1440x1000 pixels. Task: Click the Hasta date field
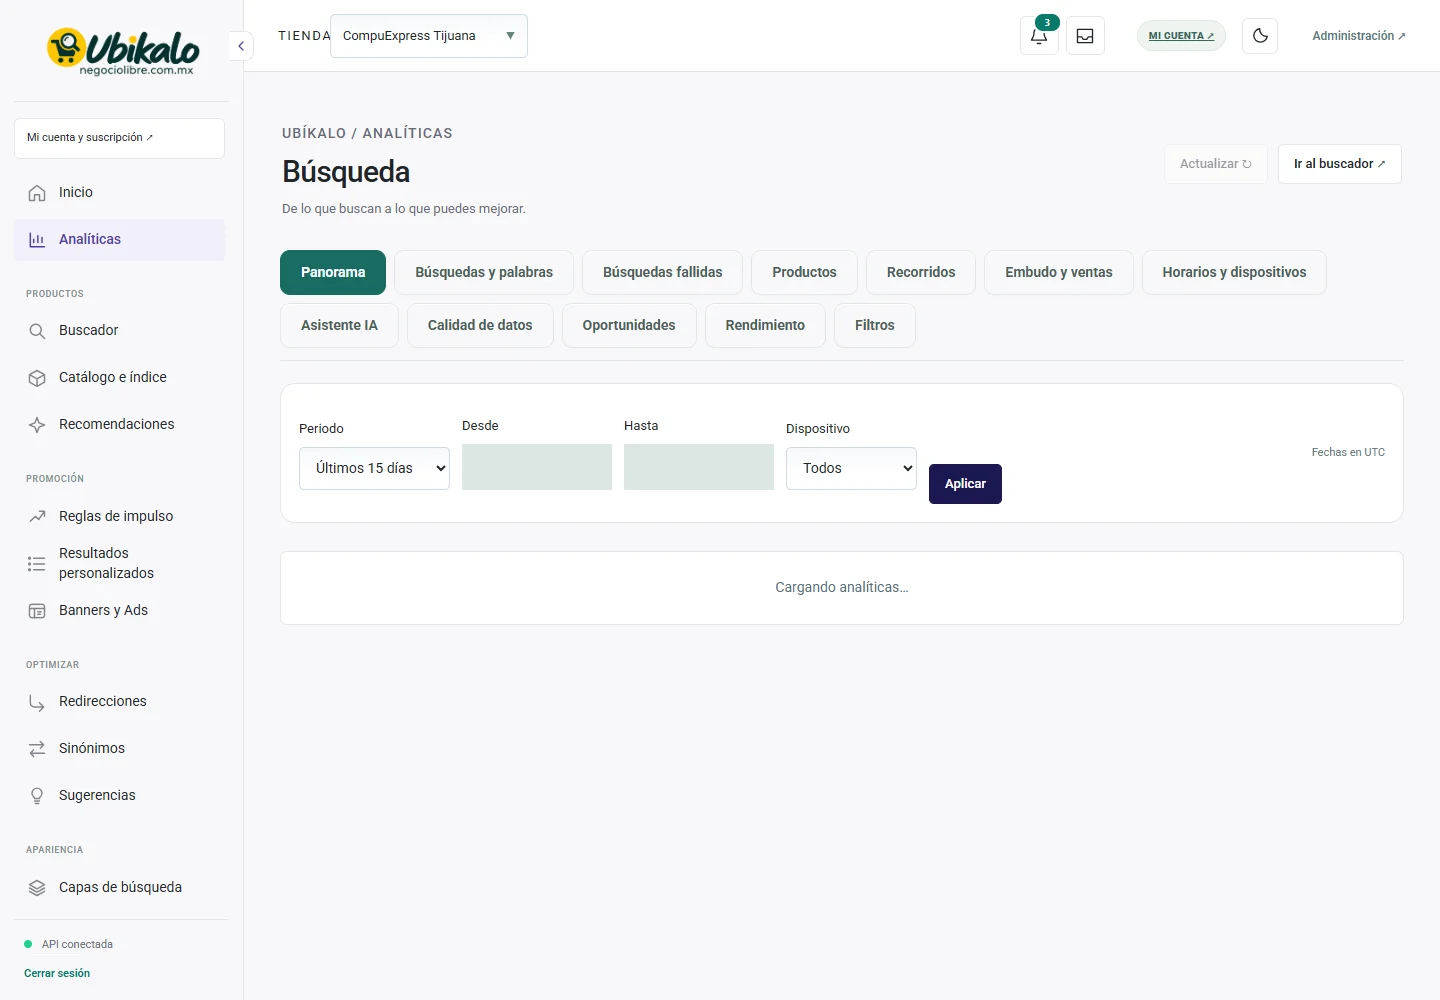(x=699, y=467)
